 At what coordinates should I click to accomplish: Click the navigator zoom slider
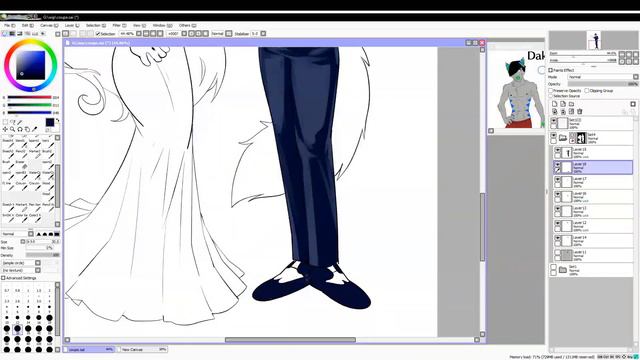click(x=583, y=57)
